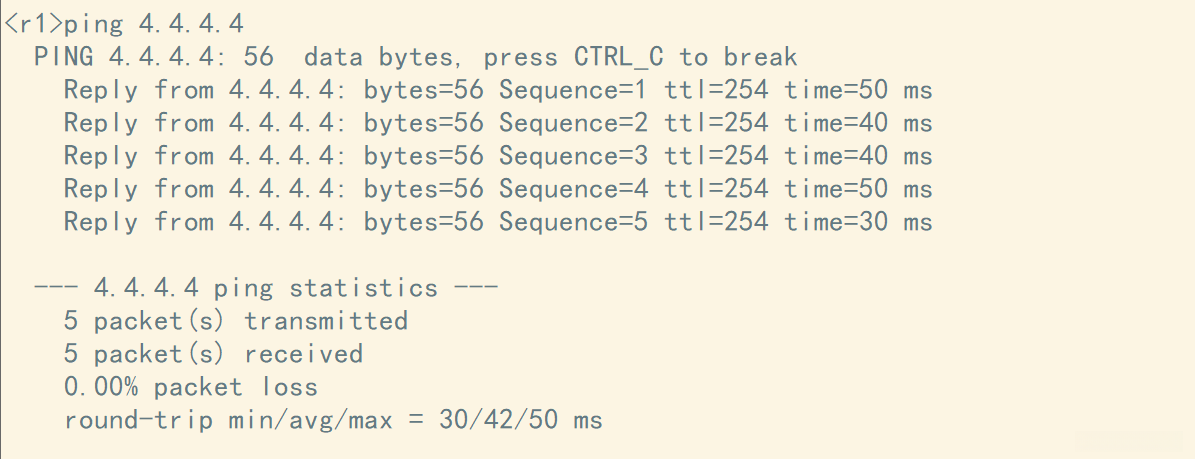Select the "Sequence=1" text
Screen dimensions: 1195x459
[573, 90]
